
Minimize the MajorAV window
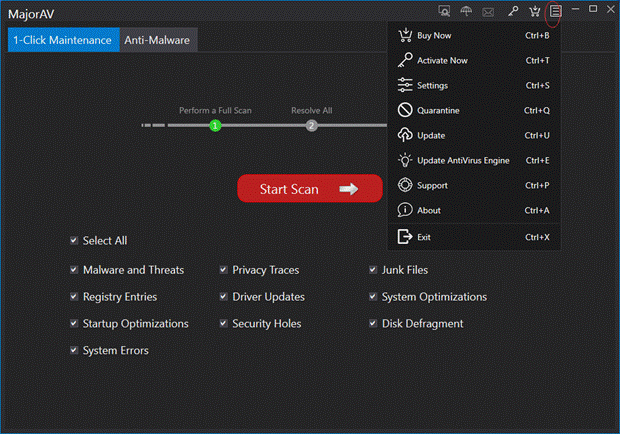pyautogui.click(x=575, y=9)
